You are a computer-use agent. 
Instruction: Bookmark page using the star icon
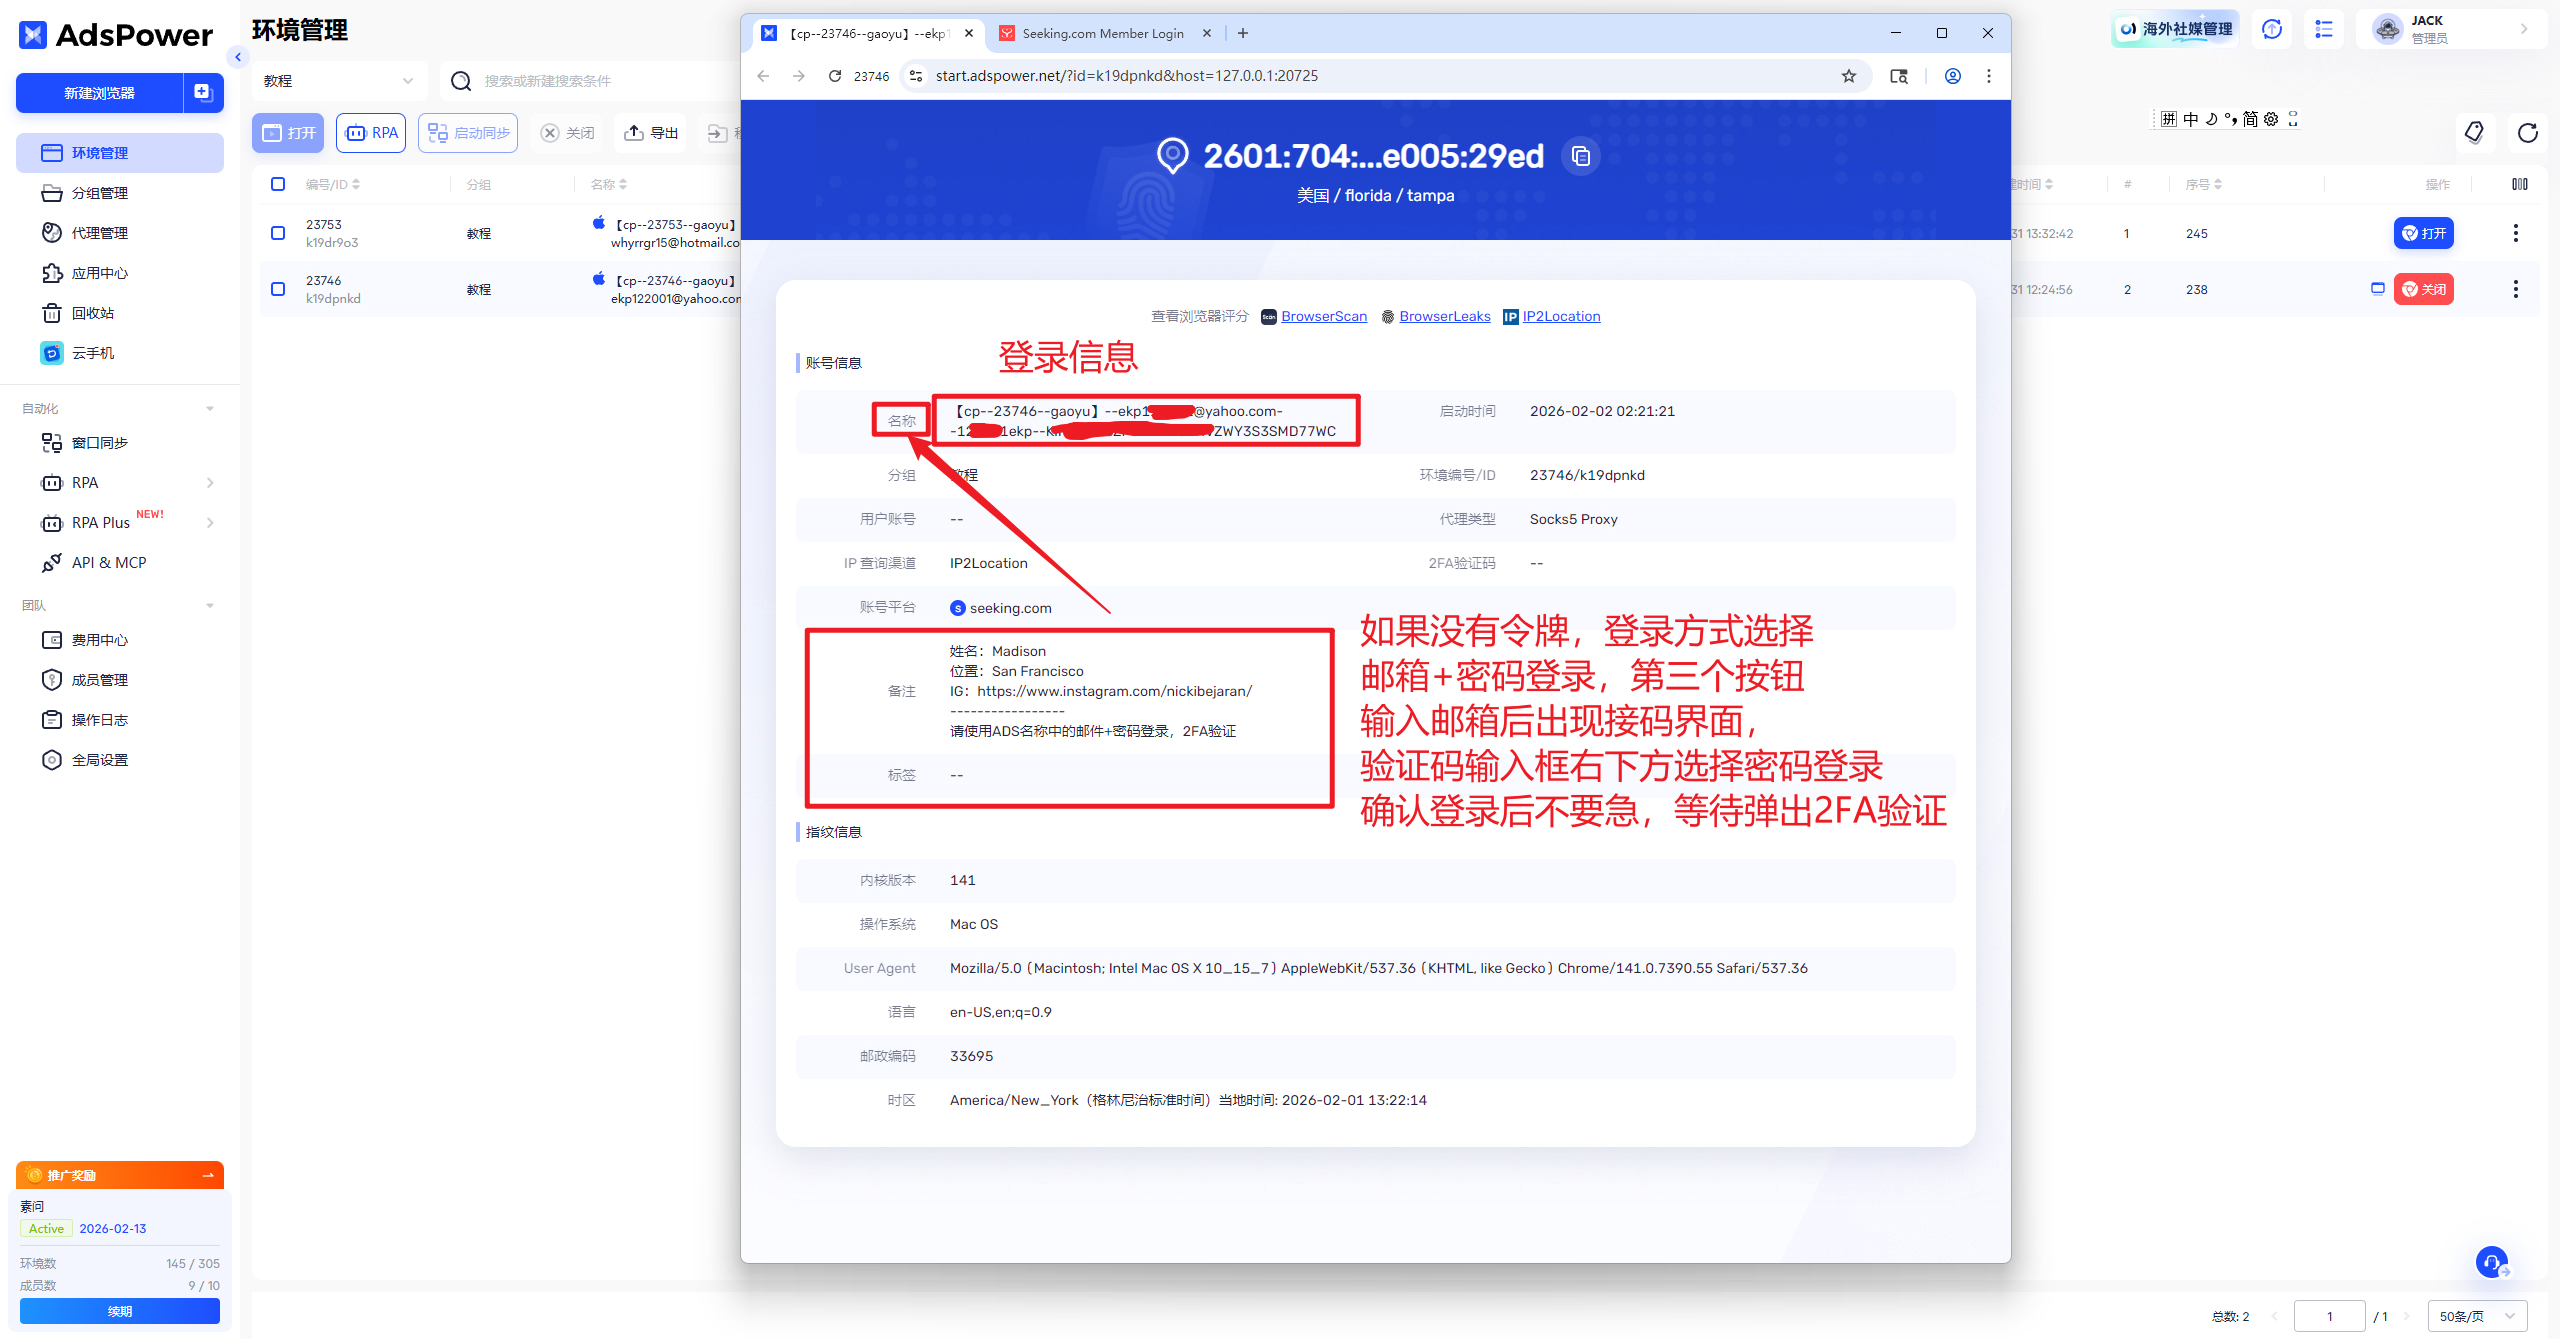coord(1849,76)
